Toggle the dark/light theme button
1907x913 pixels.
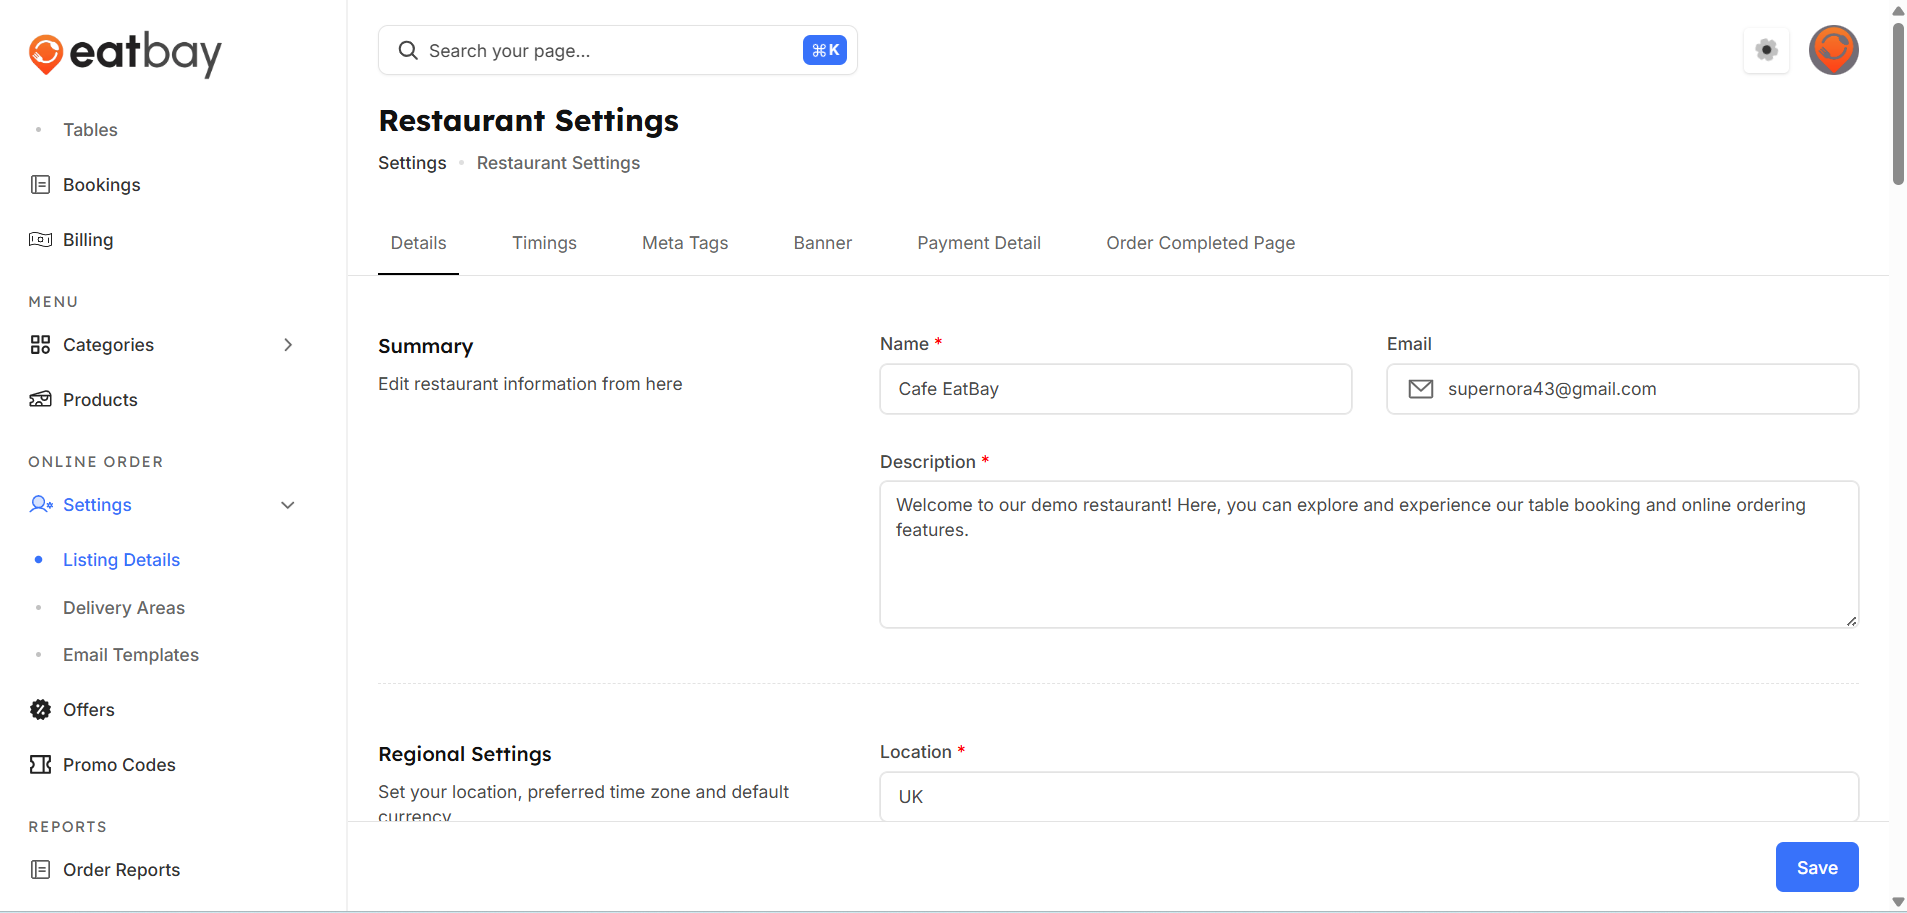[x=1766, y=50]
